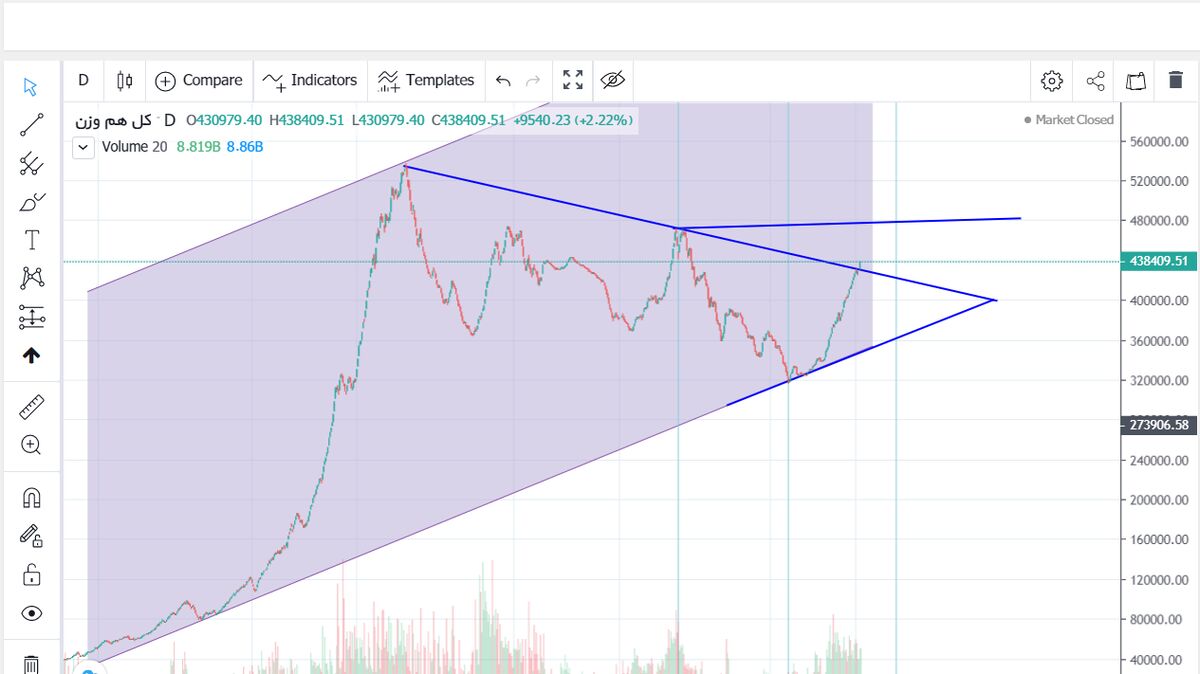
Task: Toggle the crossed-out eye in top toolbar
Action: 612,80
